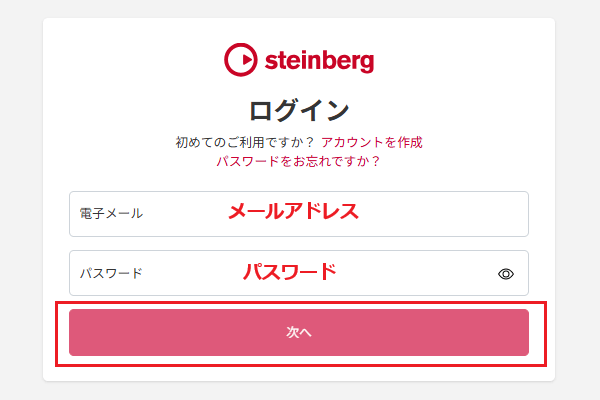Viewport: 600px width, 400px height.
Task: Click the Steinberg play-circle logo icon
Action: [241, 60]
